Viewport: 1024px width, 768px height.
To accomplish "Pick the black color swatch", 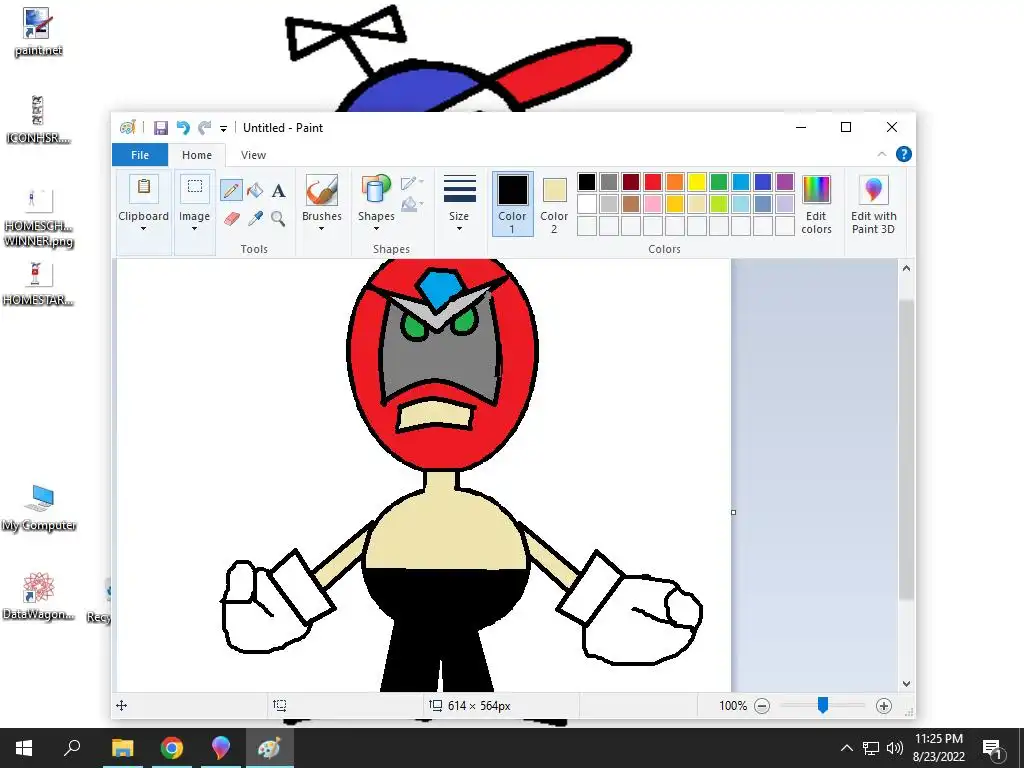I will tap(587, 182).
